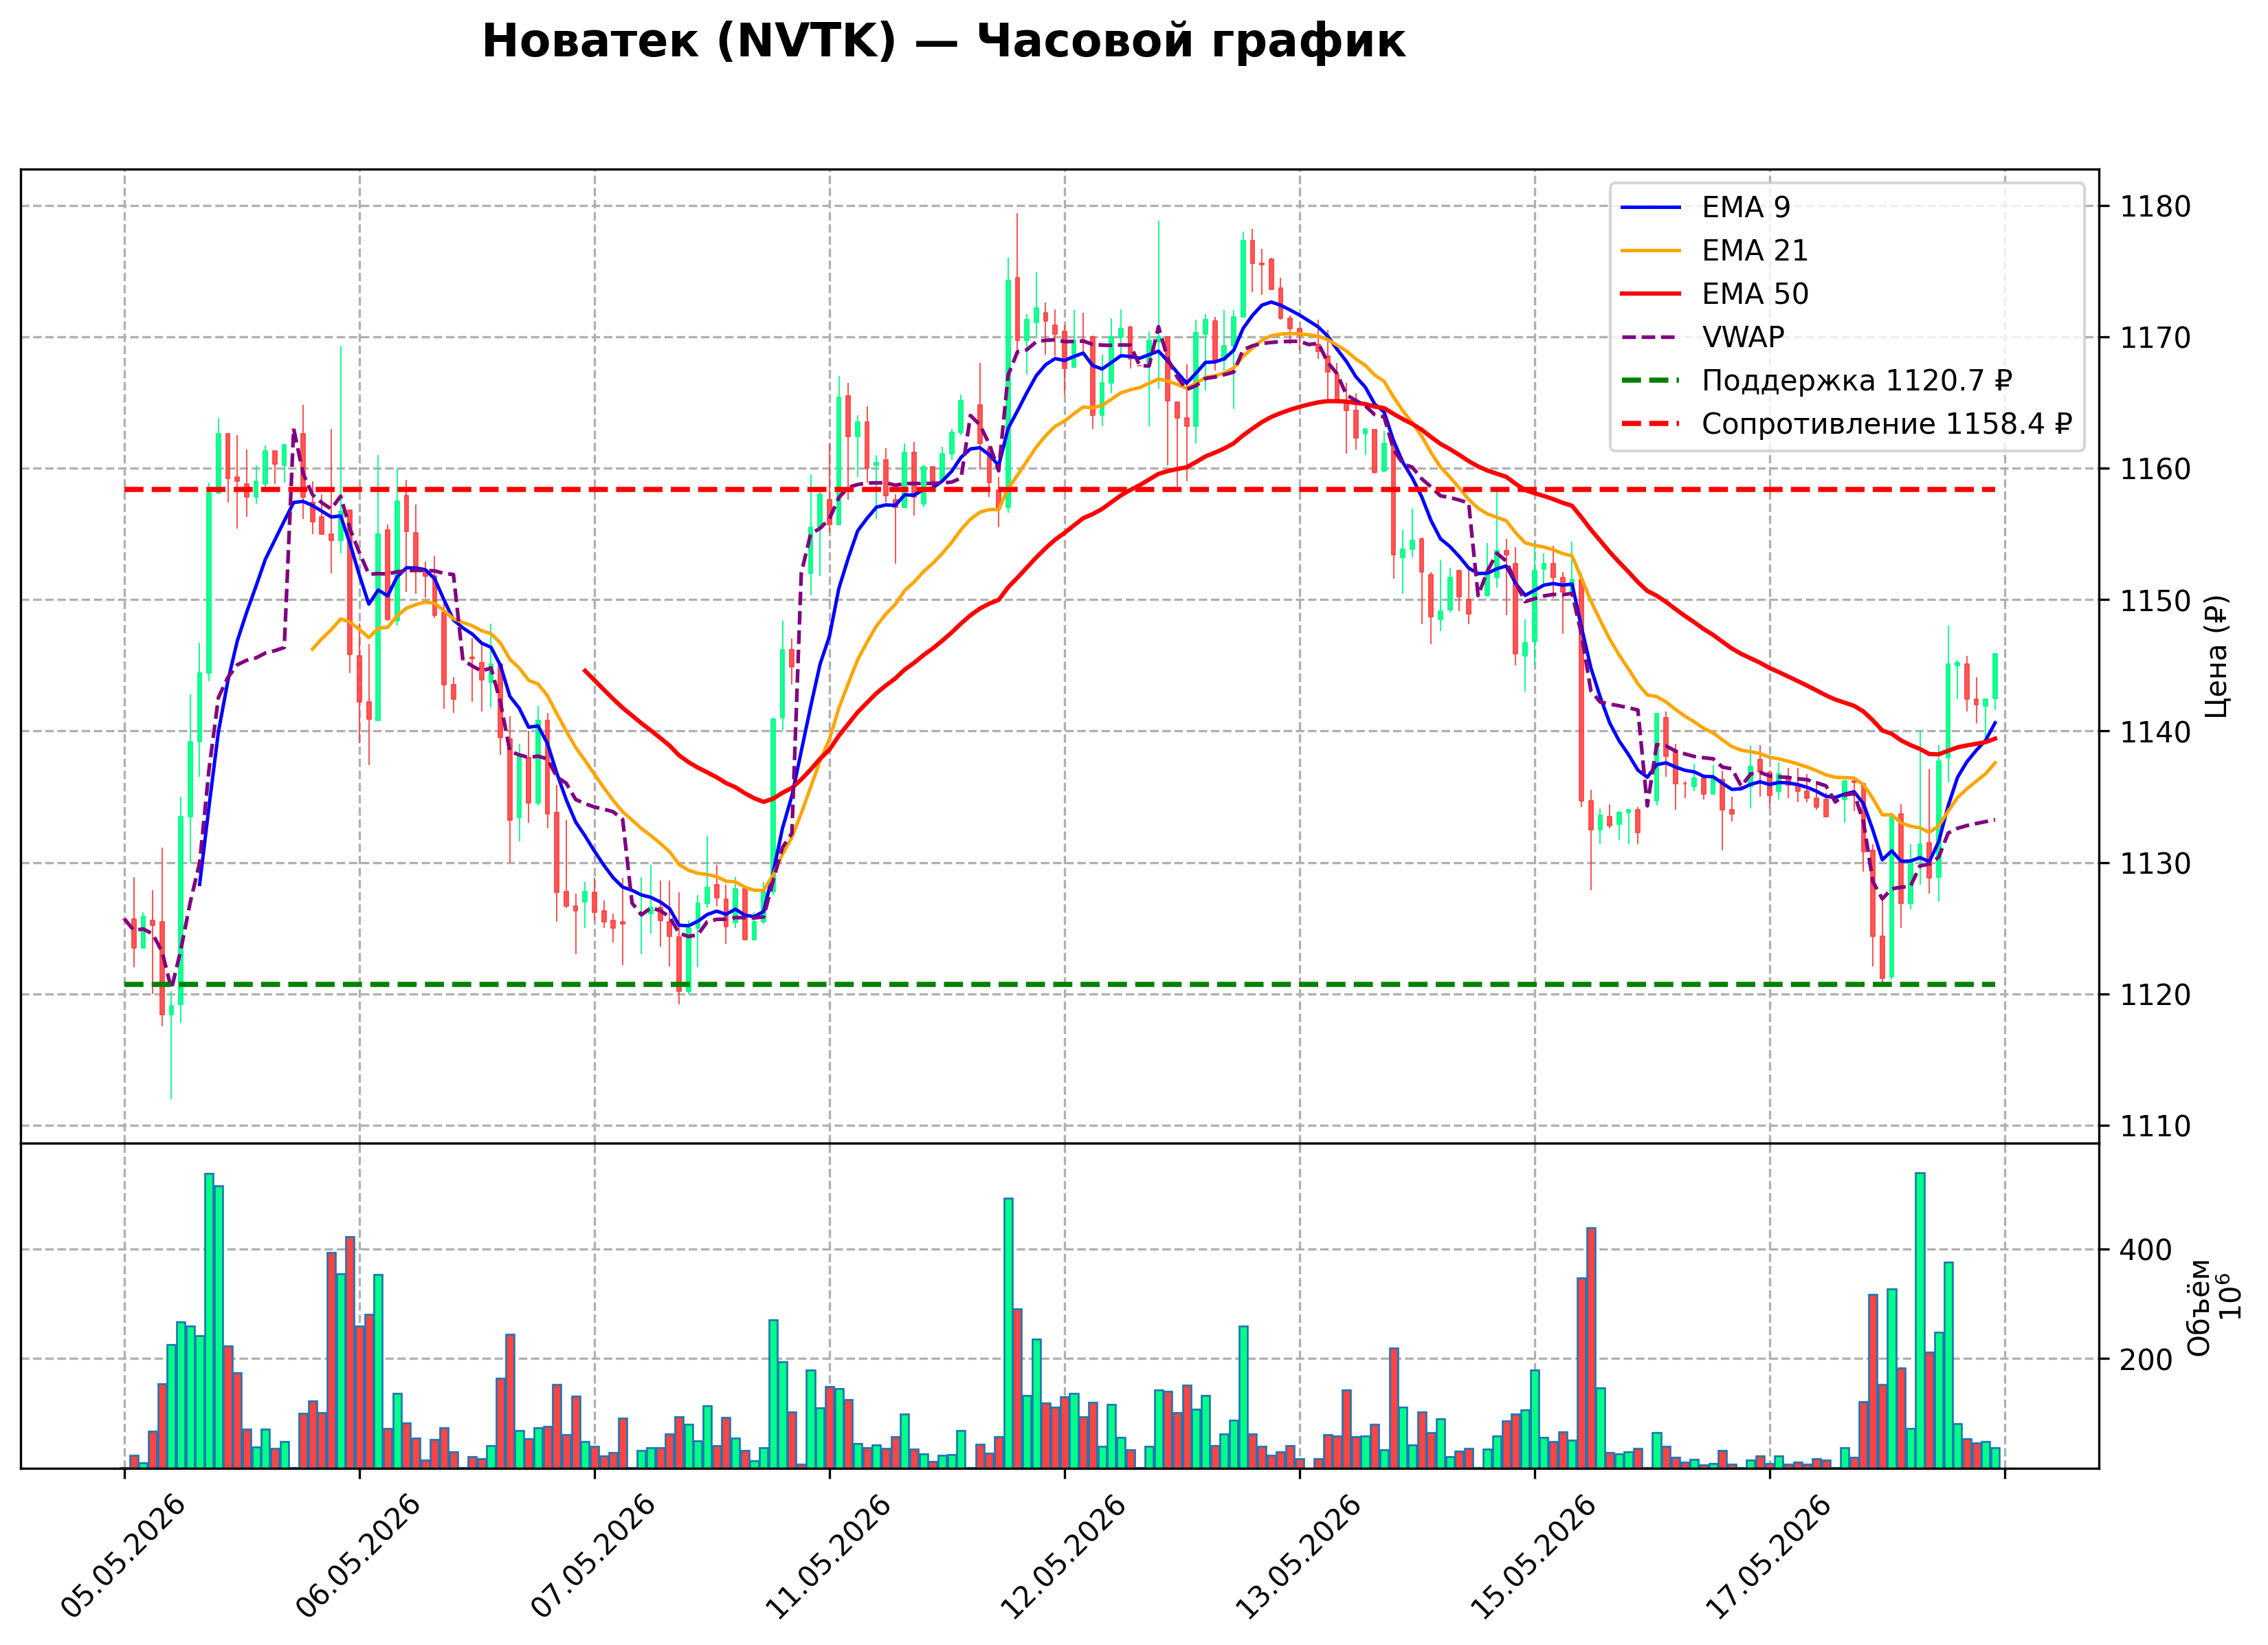Select the "EMA 9" legend label
The height and width of the screenshot is (1645, 2268).
[x=1746, y=207]
